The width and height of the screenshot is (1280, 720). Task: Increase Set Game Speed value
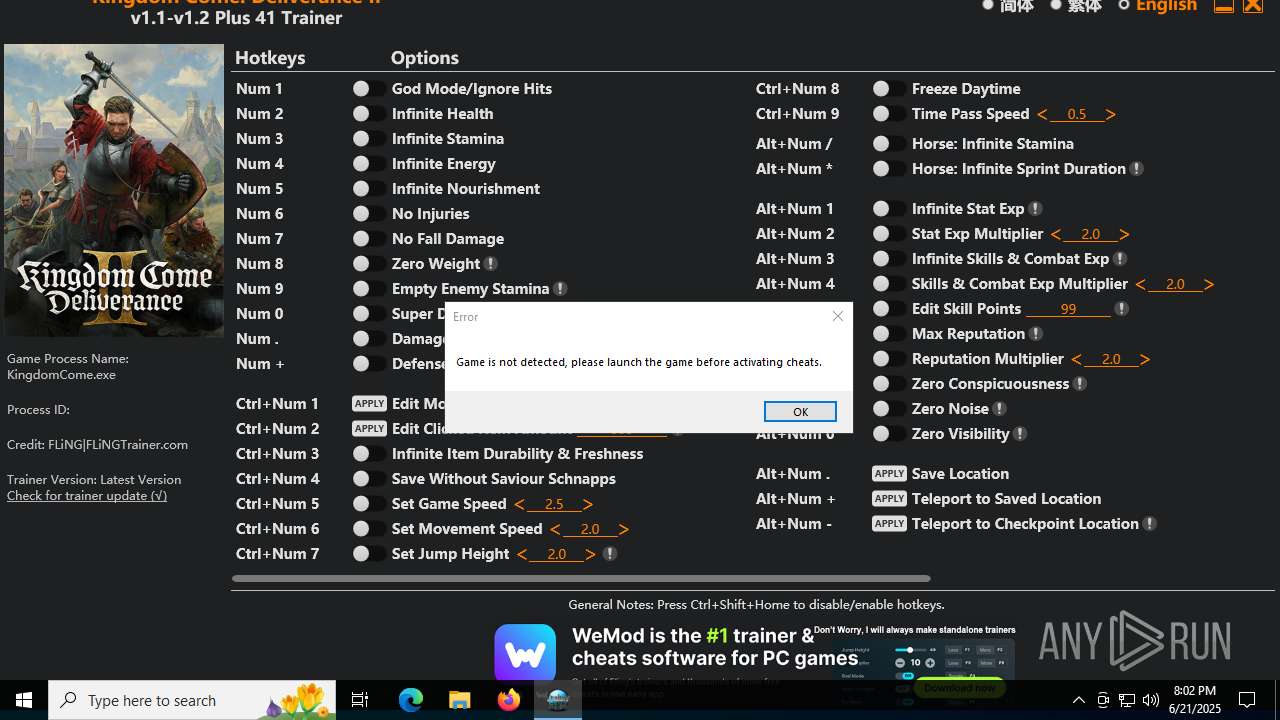pos(588,505)
